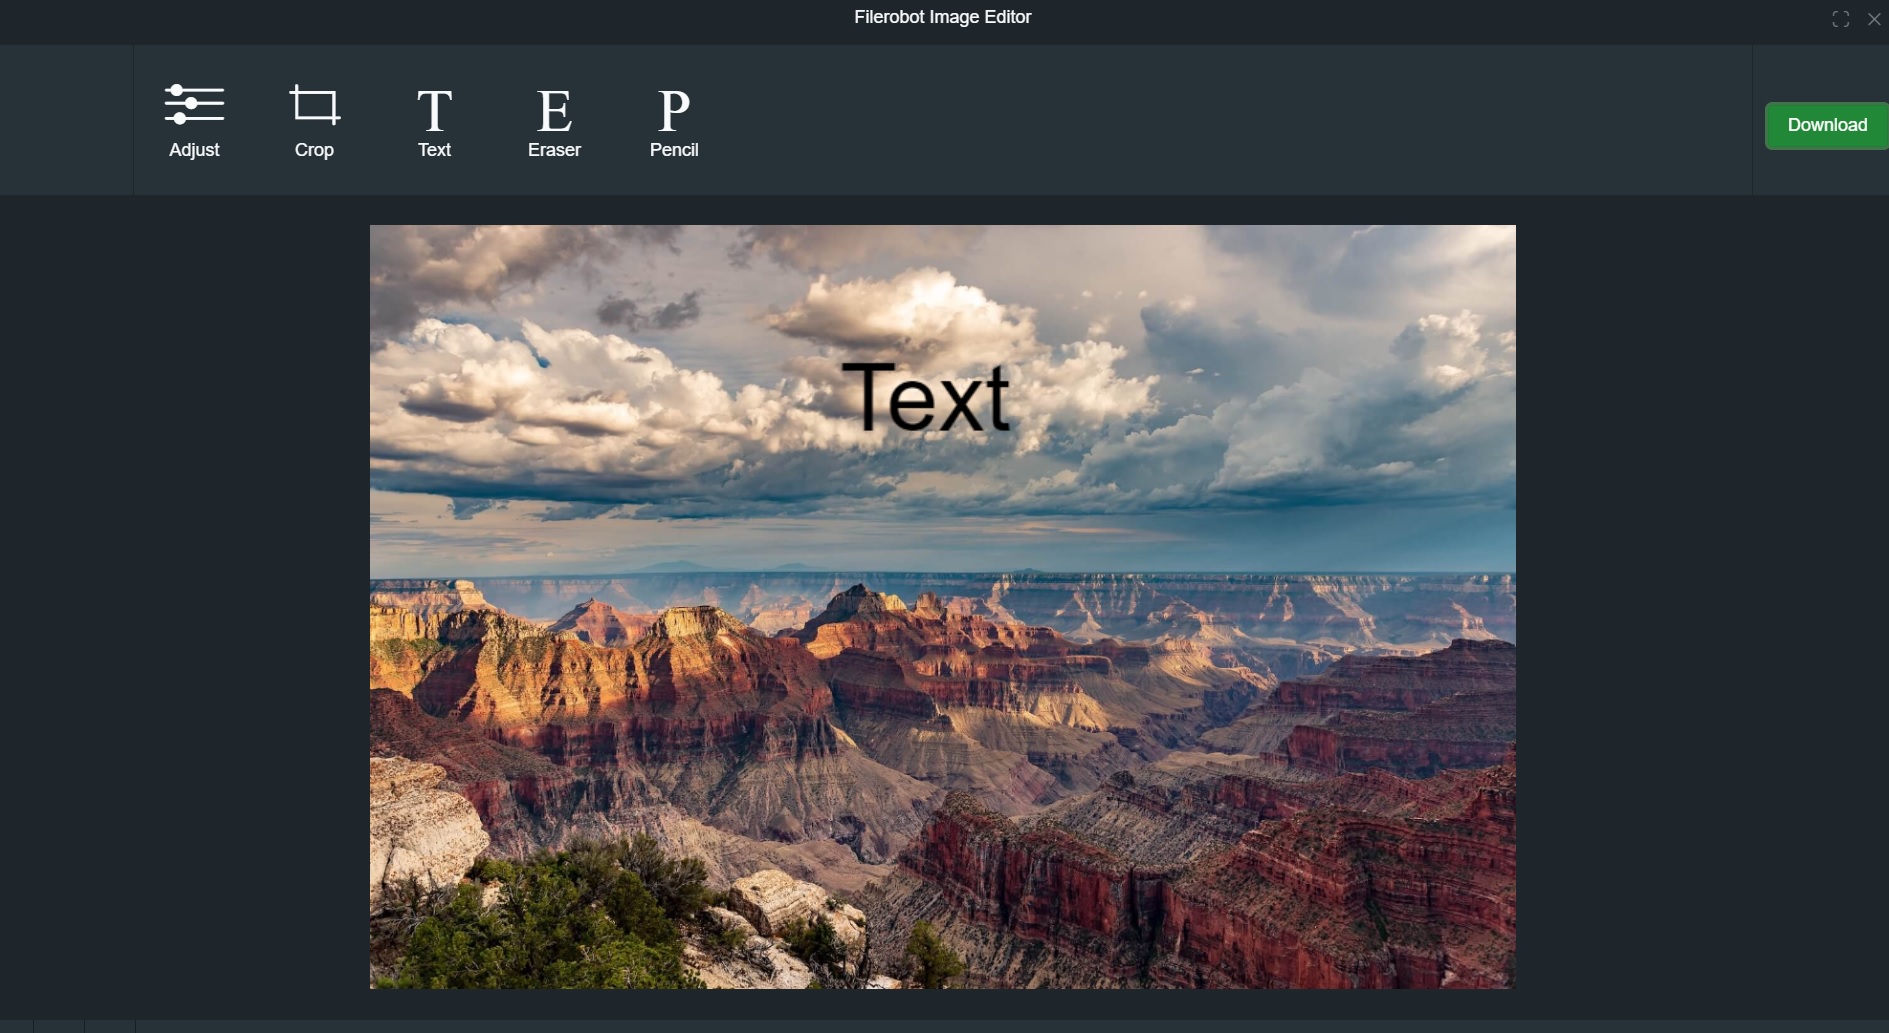
Task: Select the 'Text' overlay on the image
Action: [925, 398]
